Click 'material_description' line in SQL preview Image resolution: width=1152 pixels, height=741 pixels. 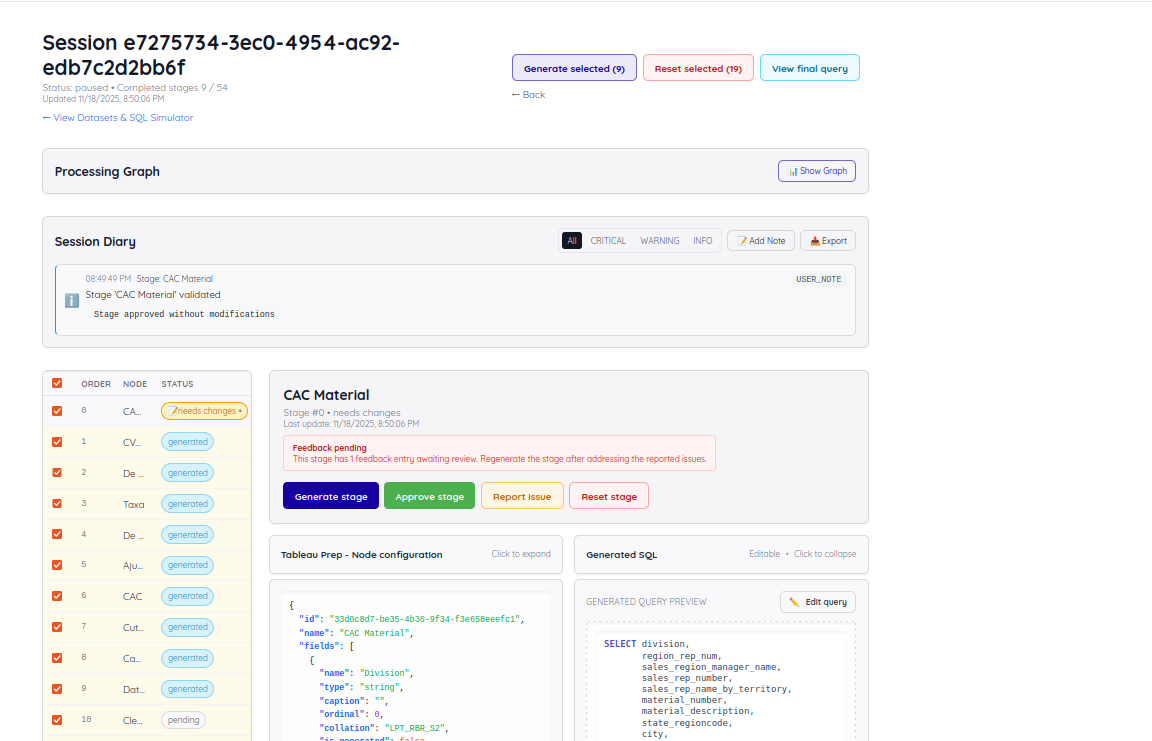pyautogui.click(x=698, y=711)
